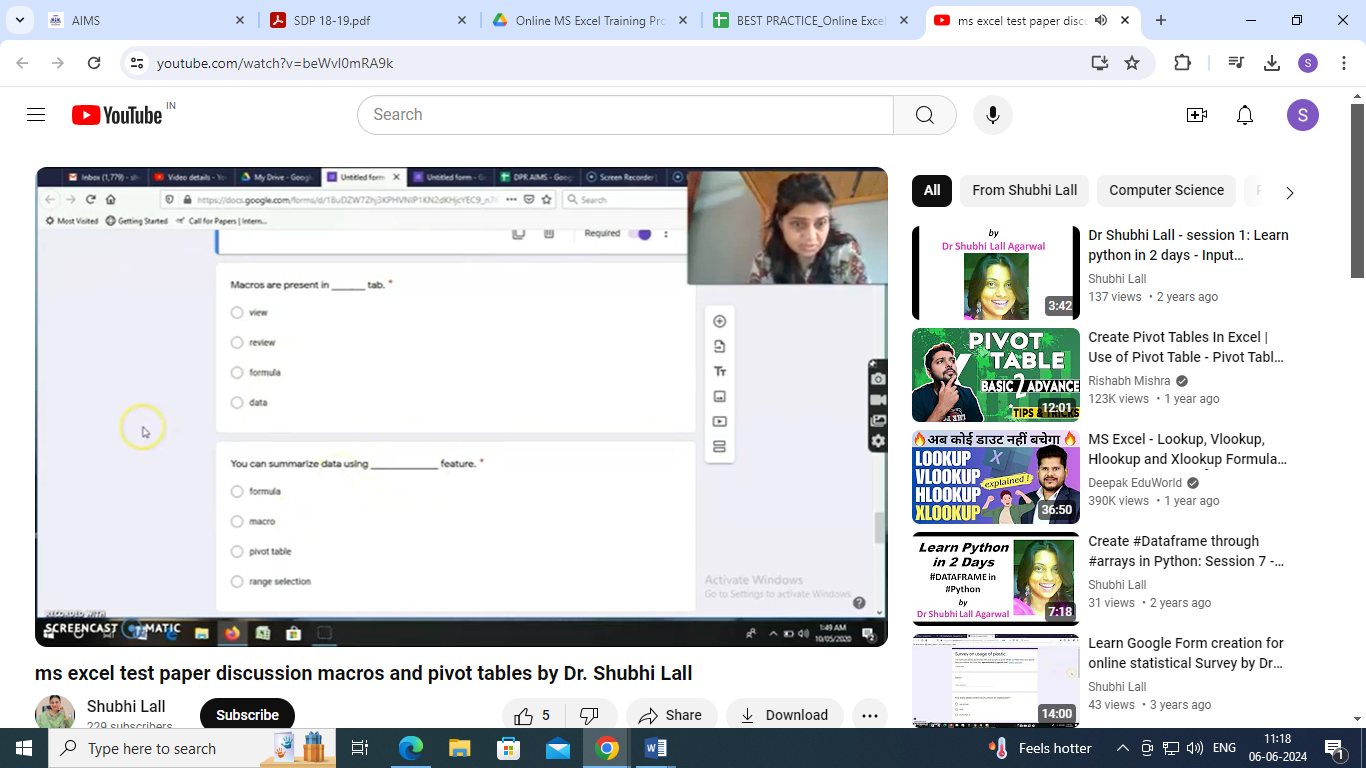
Task: Open Learn Google Form creation video title
Action: pyautogui.click(x=1187, y=653)
